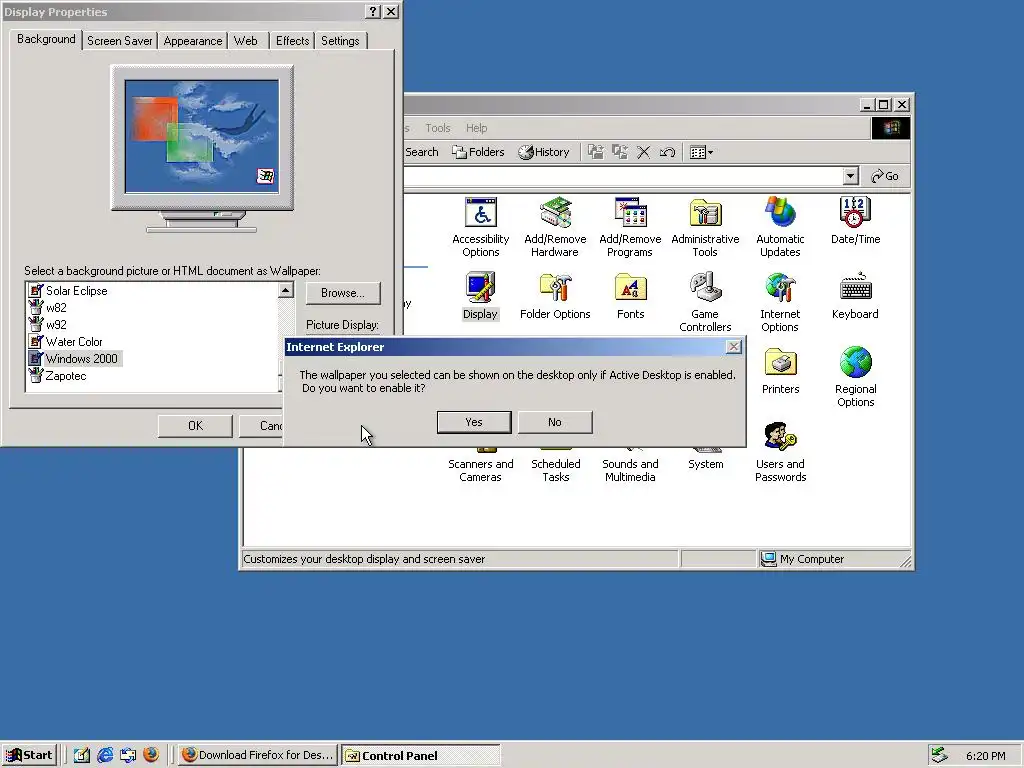Click the Go button beside address bar

click(886, 176)
